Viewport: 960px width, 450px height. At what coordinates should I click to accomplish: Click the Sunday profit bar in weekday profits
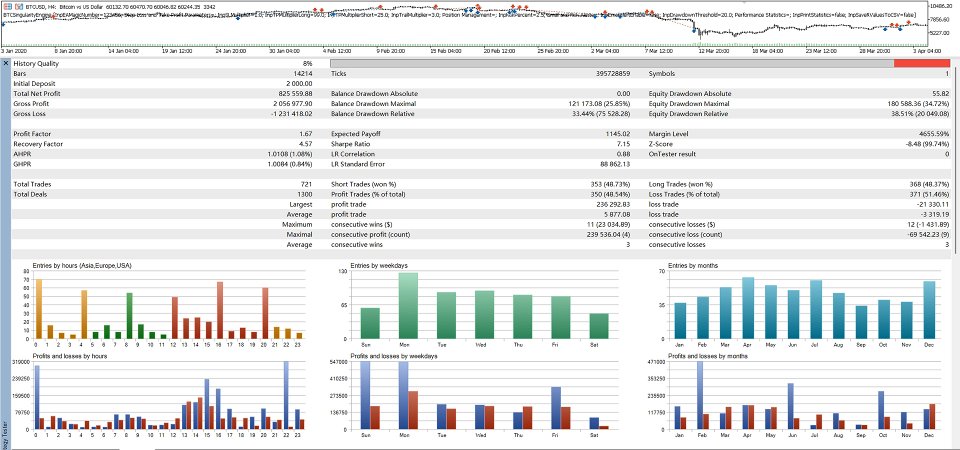tap(365, 396)
